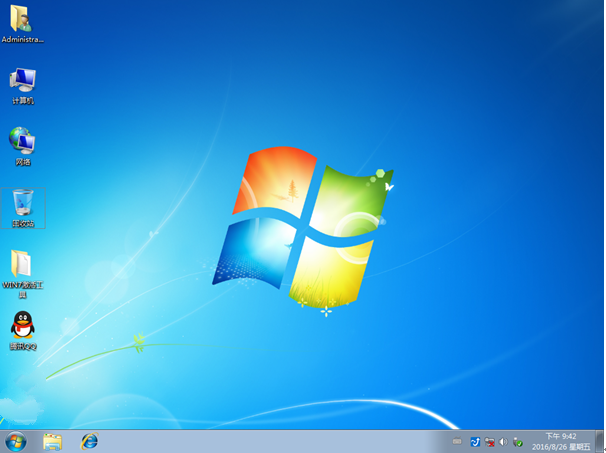Viewport: 606px width, 453px height.
Task: Open the Administrator folder on desktop
Action: click(x=22, y=24)
